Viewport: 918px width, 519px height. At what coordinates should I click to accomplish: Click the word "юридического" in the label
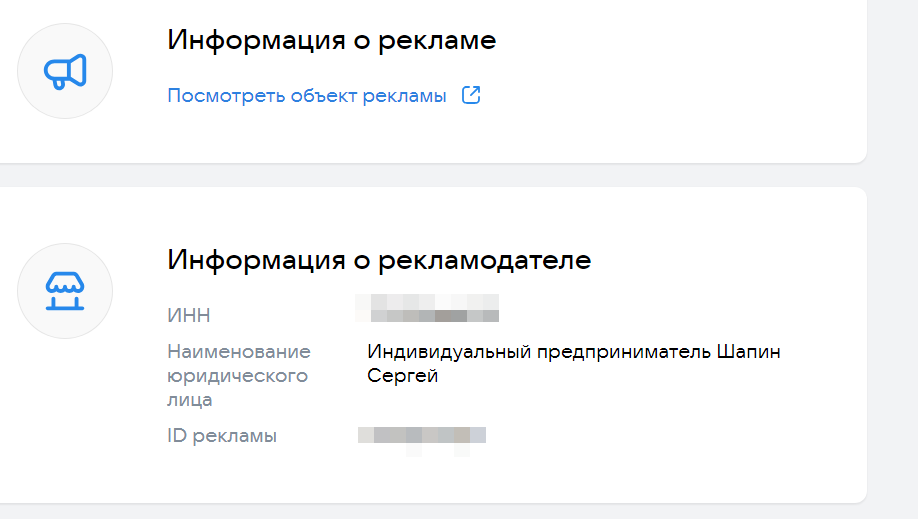[238, 376]
